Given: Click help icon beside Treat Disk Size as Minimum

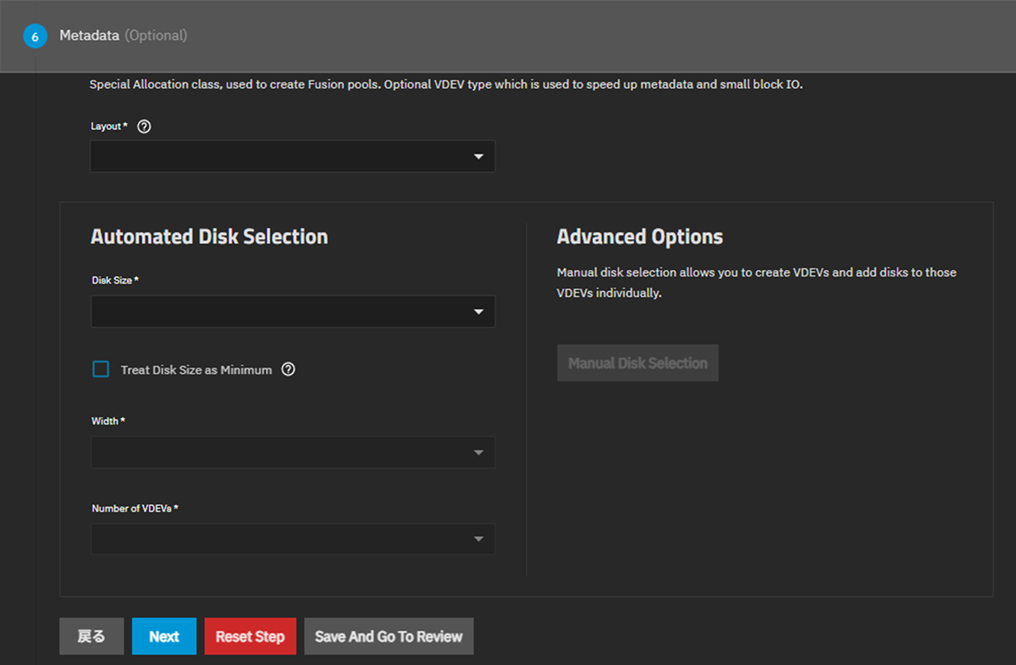Looking at the screenshot, I should point(288,369).
